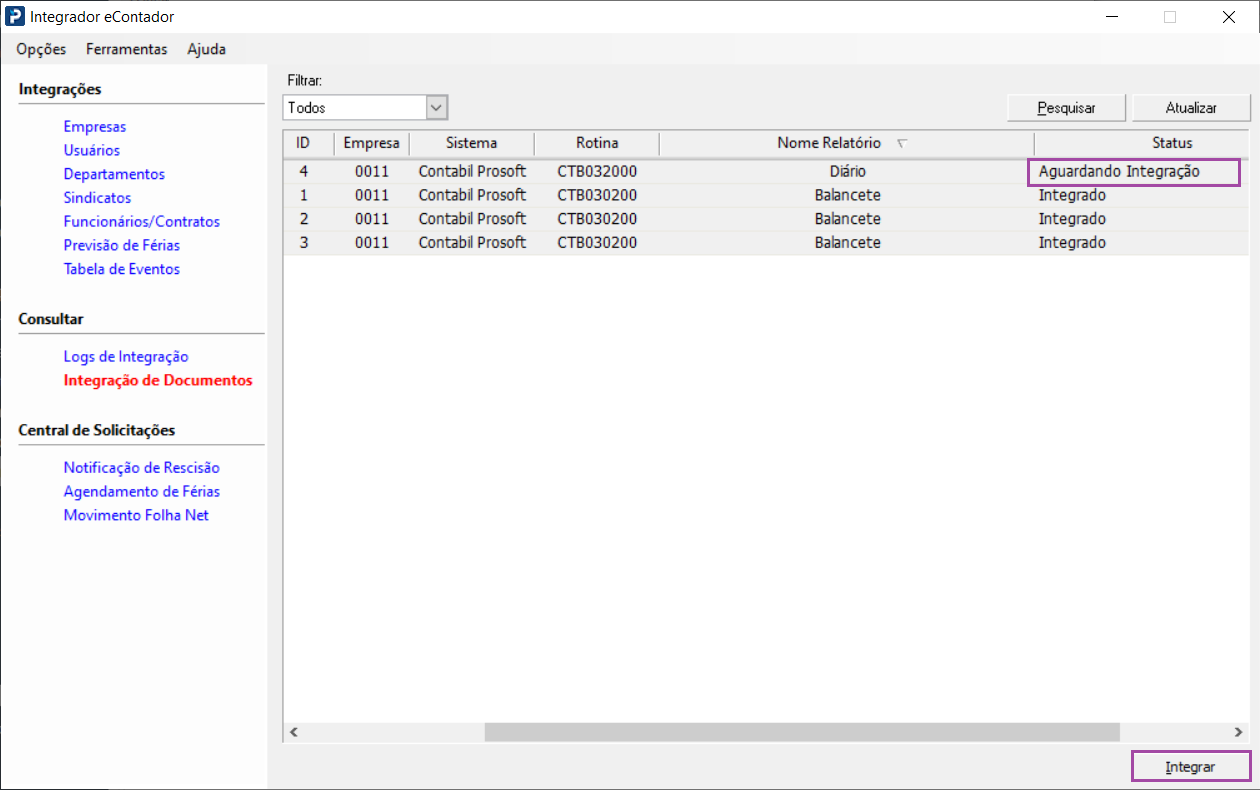Sort by the Status column header
The width and height of the screenshot is (1260, 790).
click(1171, 143)
